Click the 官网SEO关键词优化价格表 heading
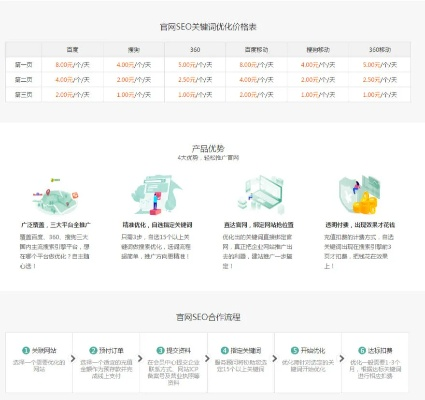Image resolution: width=425 pixels, height=400 pixels. (208, 27)
